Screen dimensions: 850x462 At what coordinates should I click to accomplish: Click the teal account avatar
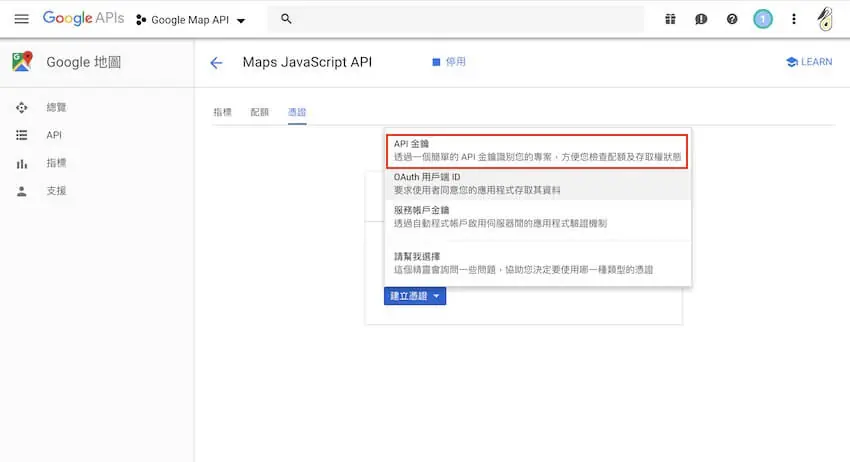(763, 20)
